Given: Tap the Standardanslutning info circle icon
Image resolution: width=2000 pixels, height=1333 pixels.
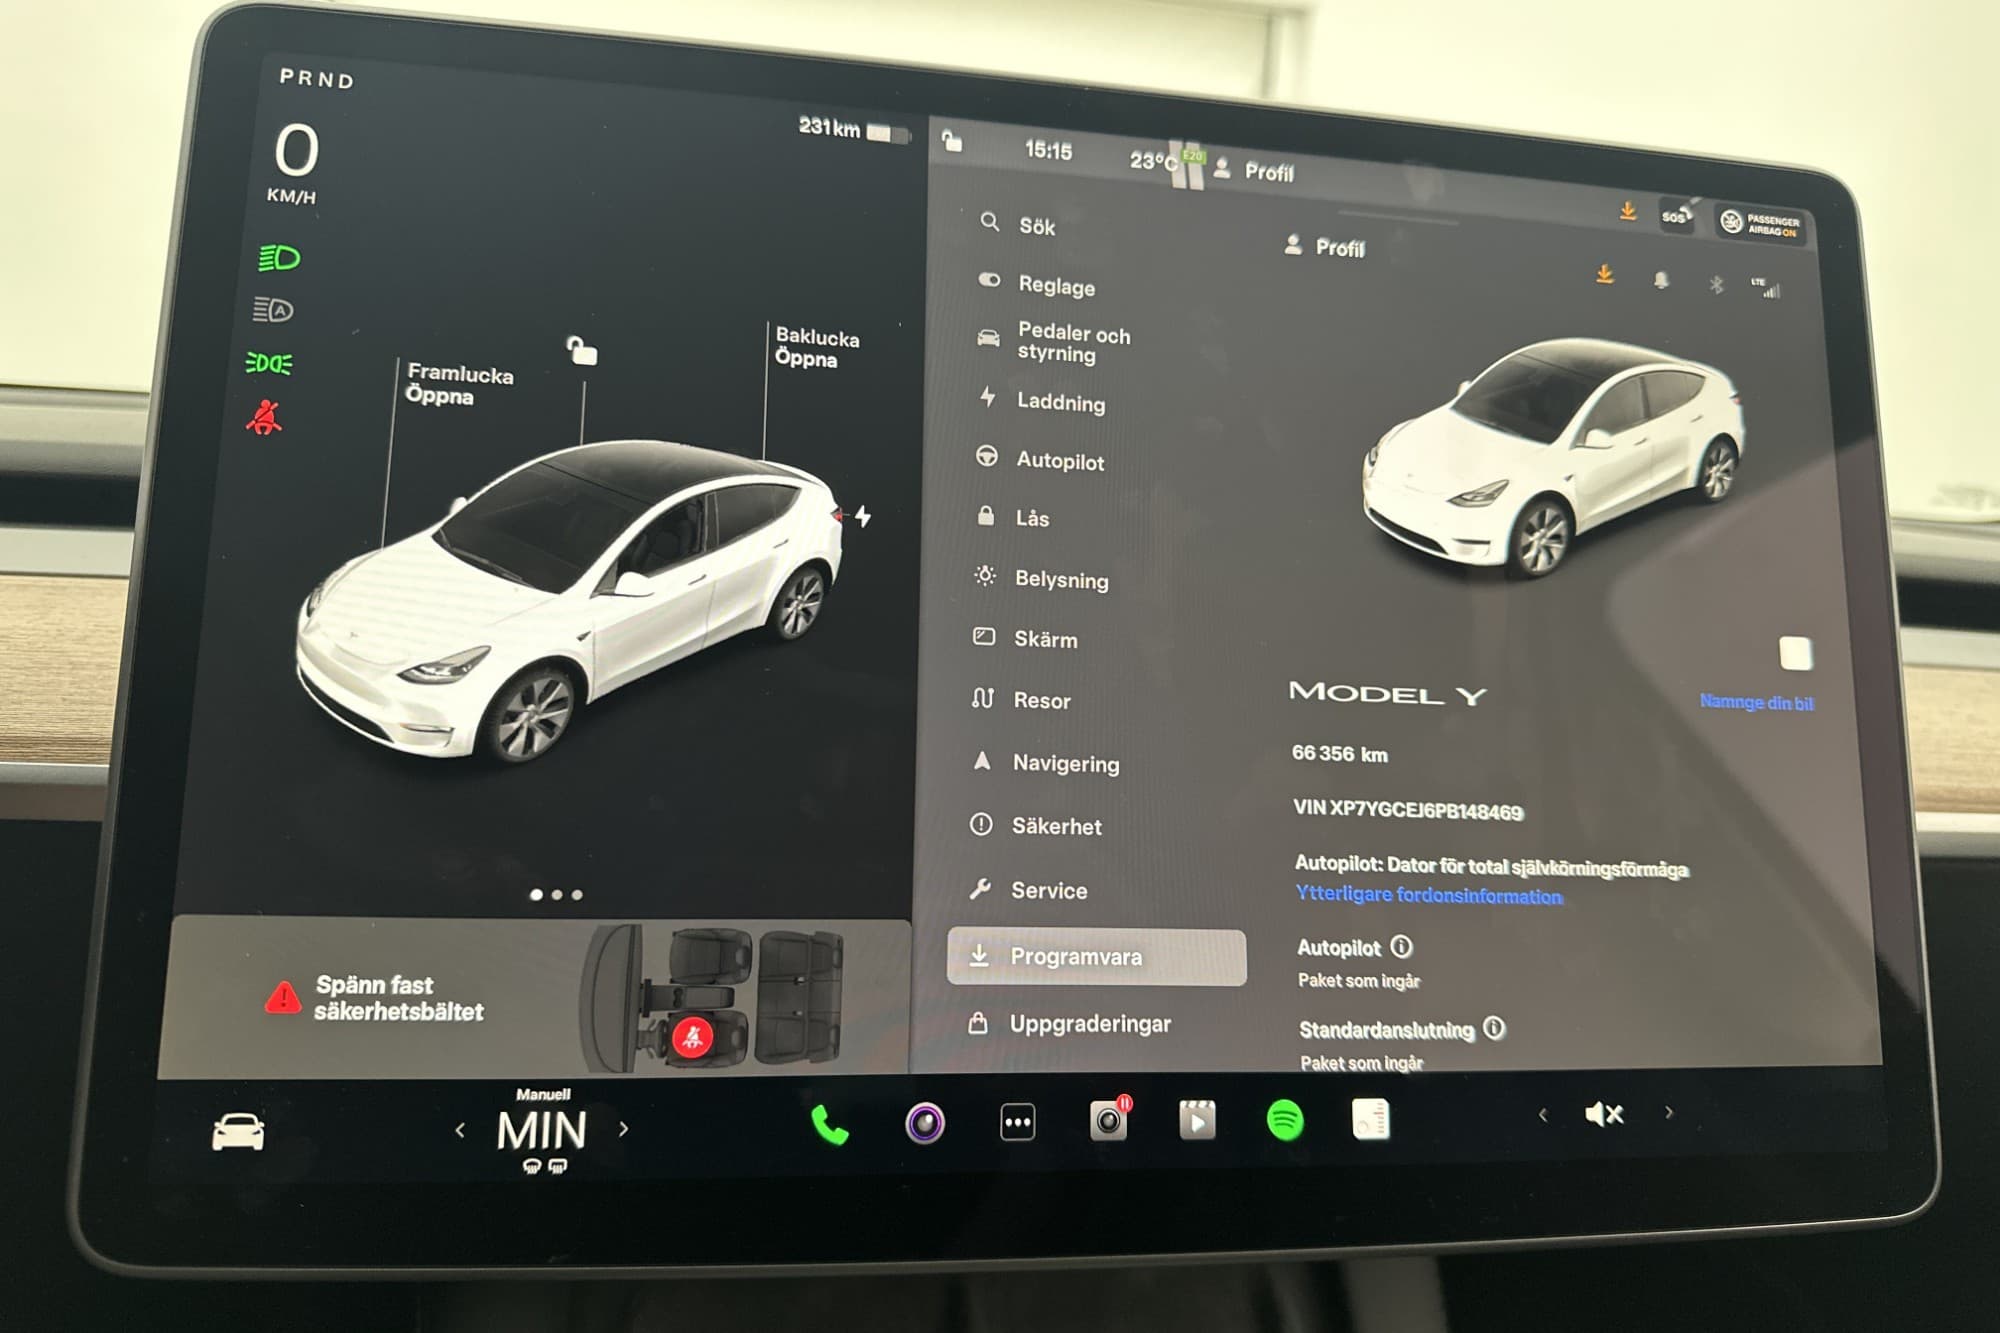Looking at the screenshot, I should pos(1494,1028).
